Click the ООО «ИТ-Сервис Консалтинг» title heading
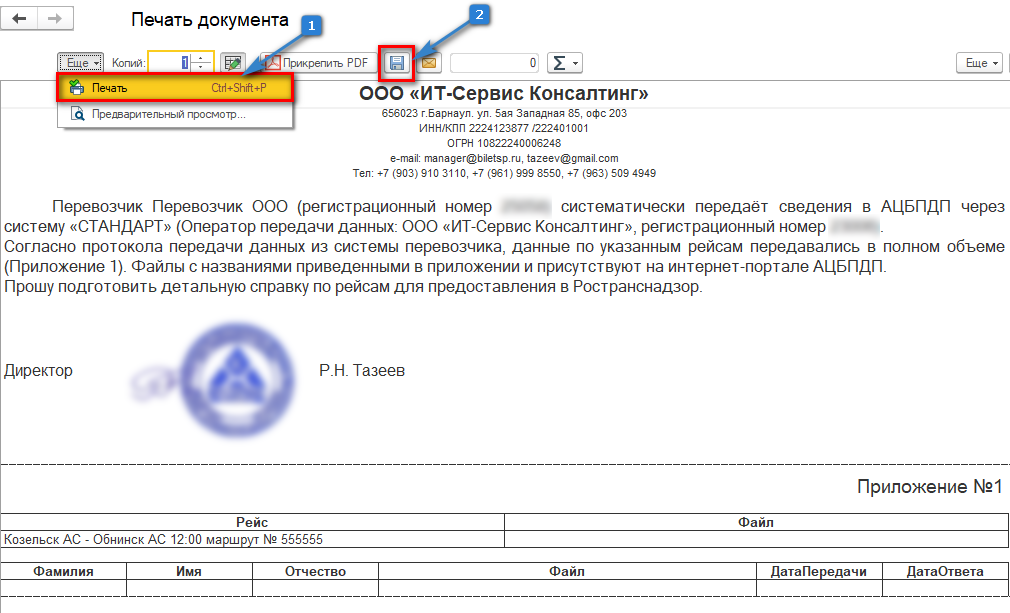Viewport: 1010px width, 613px height. click(x=504, y=94)
